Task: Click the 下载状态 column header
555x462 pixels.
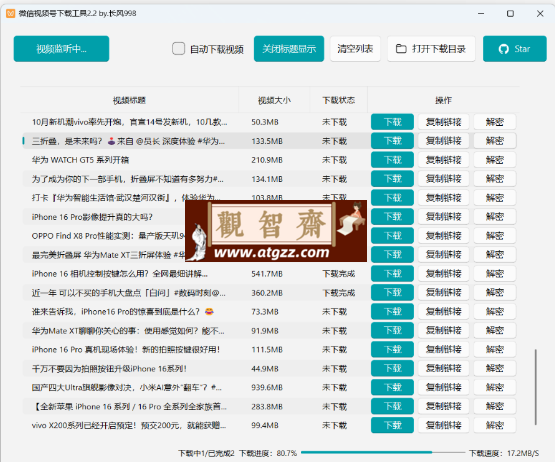Action: [x=339, y=101]
